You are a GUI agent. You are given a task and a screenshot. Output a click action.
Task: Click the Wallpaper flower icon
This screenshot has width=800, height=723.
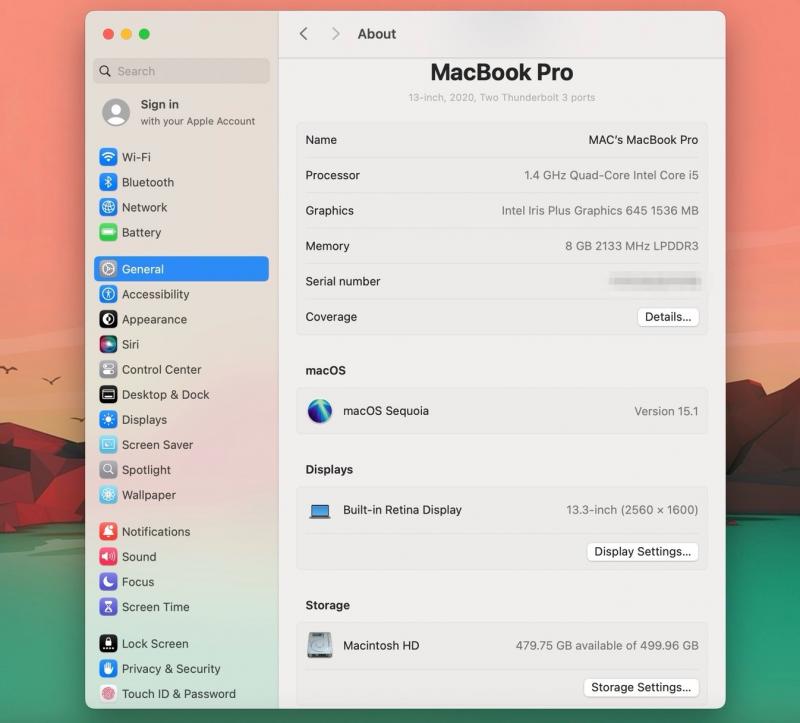tap(108, 494)
